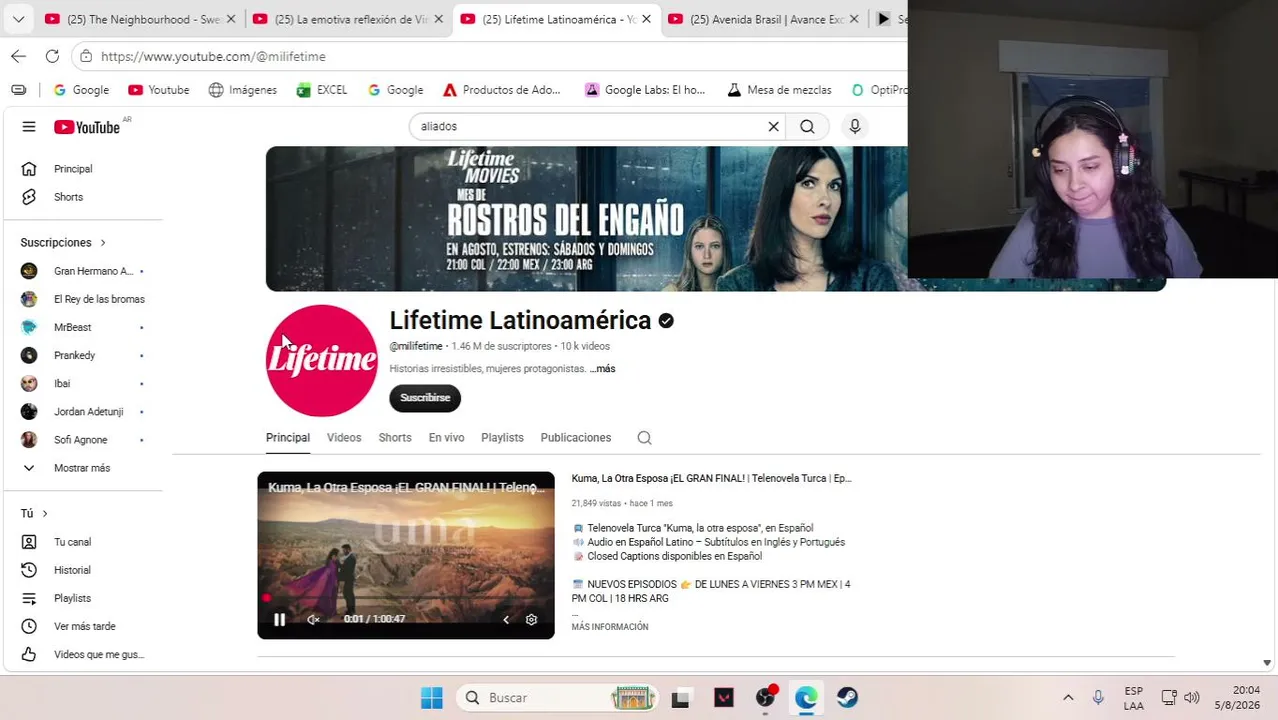
Task: Open Jordan Adetunji subscription channel
Action: tap(83, 411)
